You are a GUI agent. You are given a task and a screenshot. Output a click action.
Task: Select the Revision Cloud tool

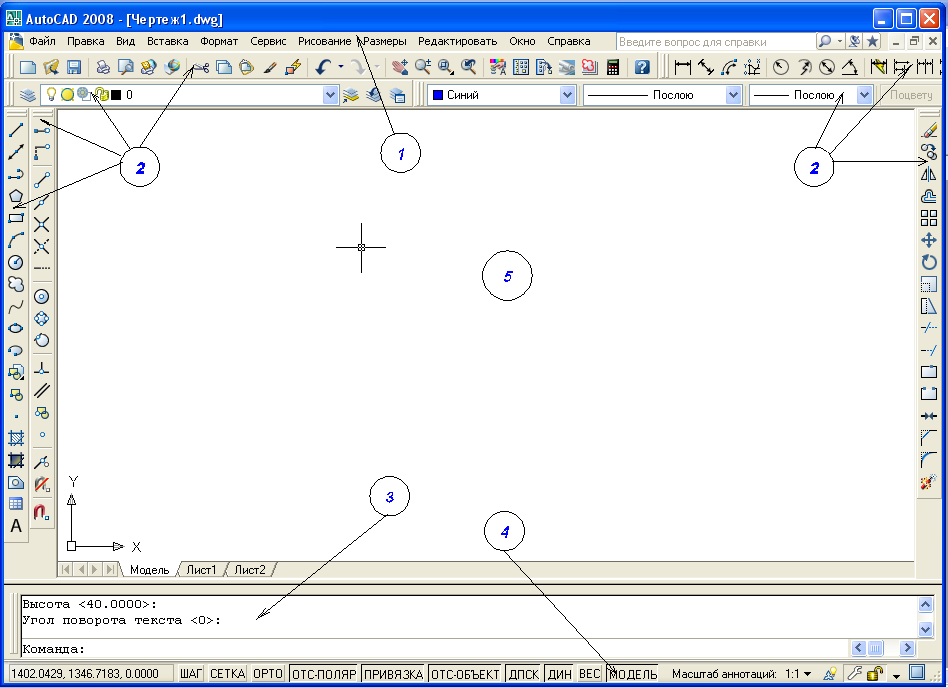click(16, 284)
